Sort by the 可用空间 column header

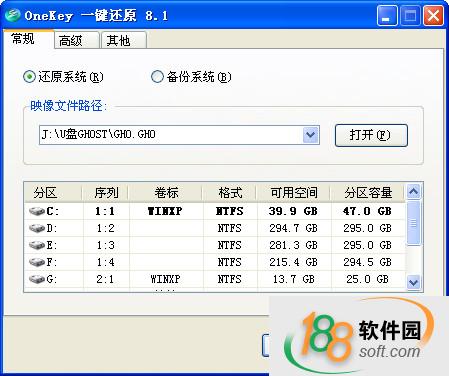(x=294, y=193)
